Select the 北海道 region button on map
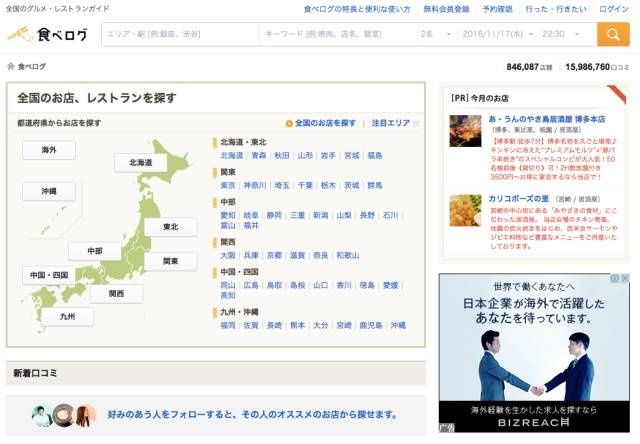Viewport: 640px width, 444px height. tap(140, 162)
